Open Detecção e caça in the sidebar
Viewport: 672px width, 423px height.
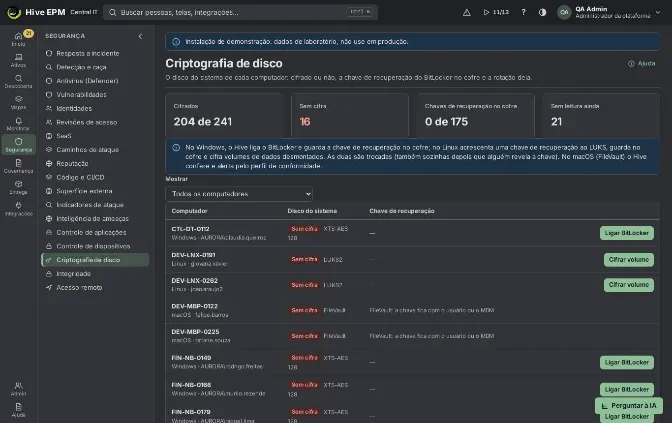click(95, 67)
